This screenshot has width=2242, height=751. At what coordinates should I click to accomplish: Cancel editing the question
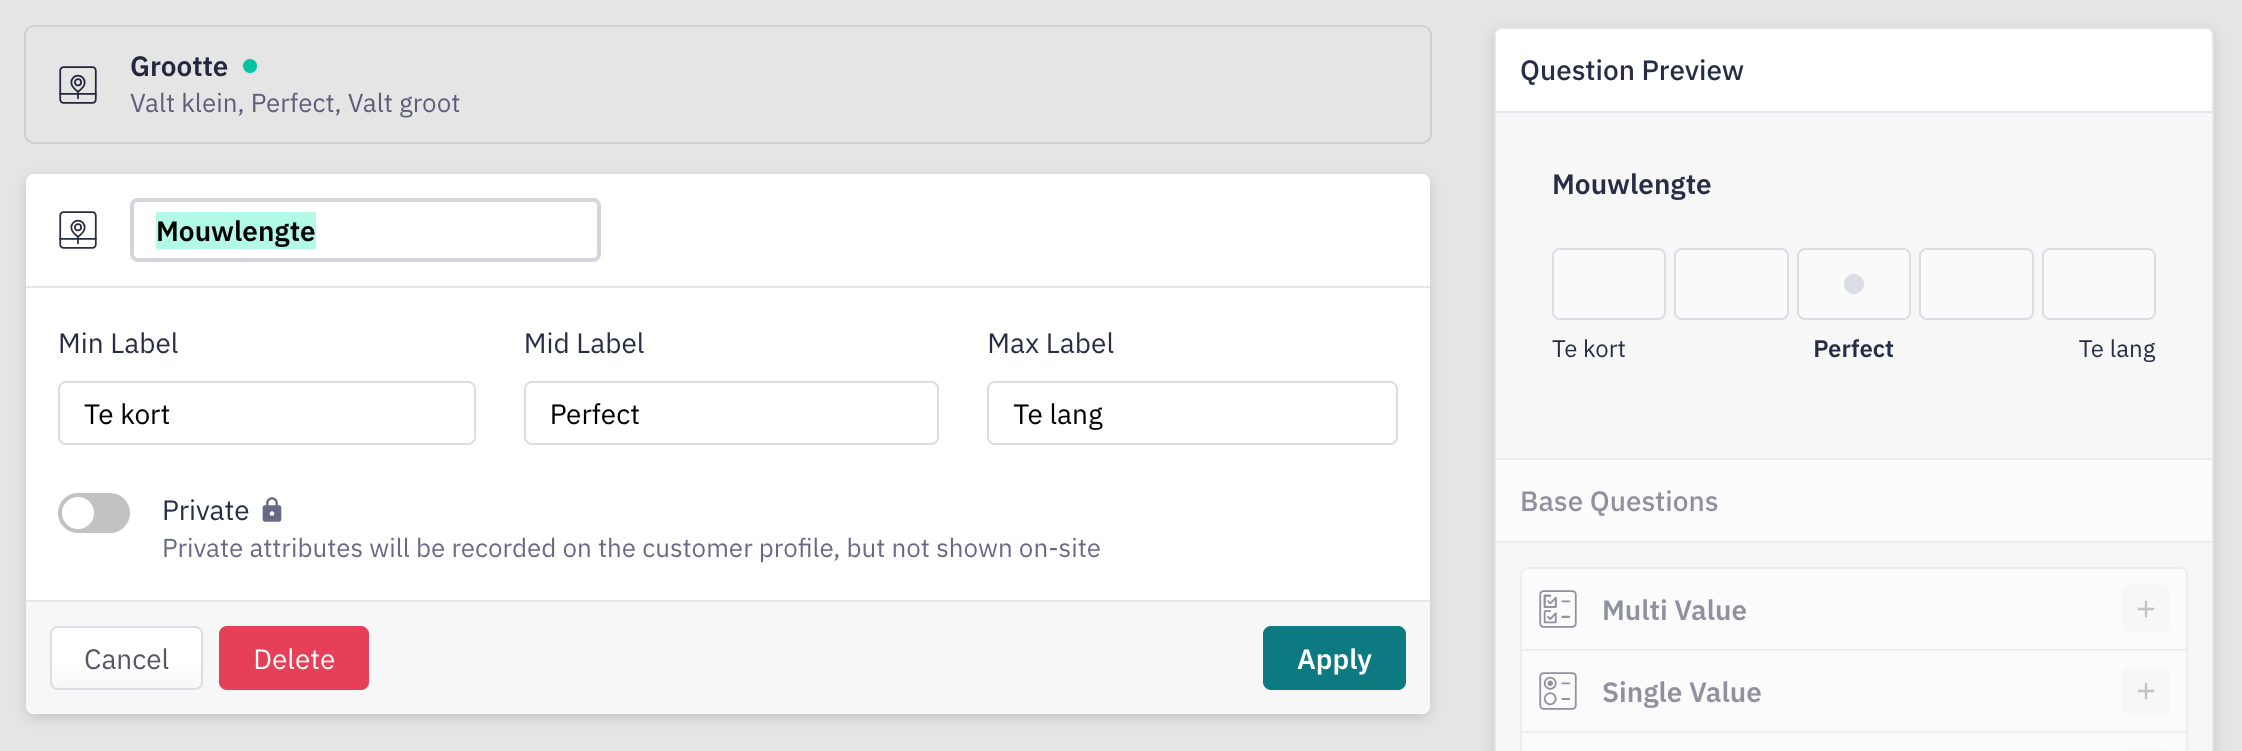click(x=126, y=658)
